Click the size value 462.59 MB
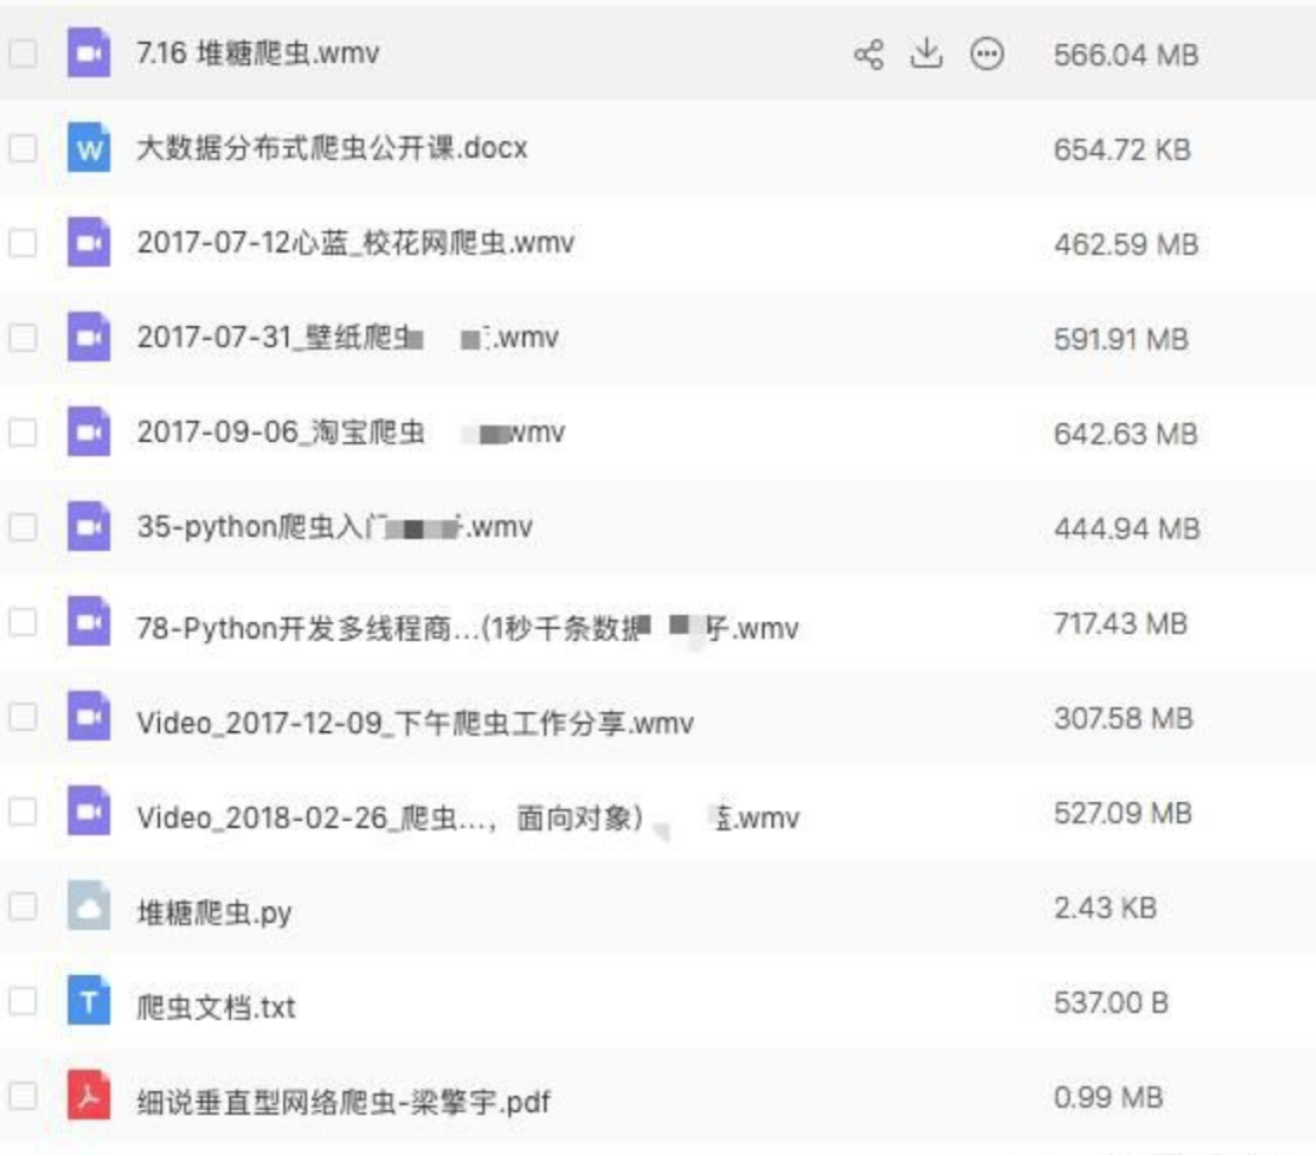Image resolution: width=1316 pixels, height=1156 pixels. tap(1126, 245)
